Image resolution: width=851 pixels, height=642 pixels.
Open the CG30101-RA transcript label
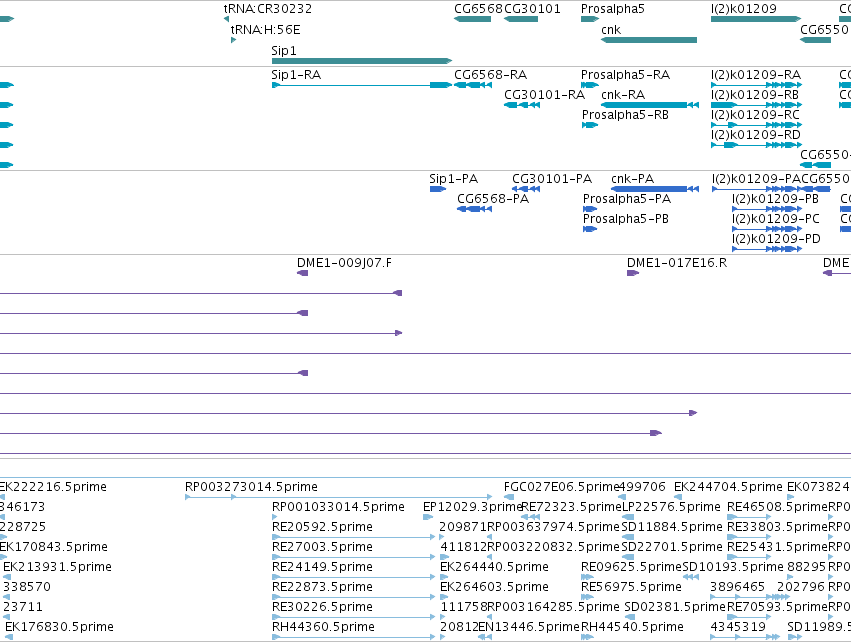pos(544,94)
